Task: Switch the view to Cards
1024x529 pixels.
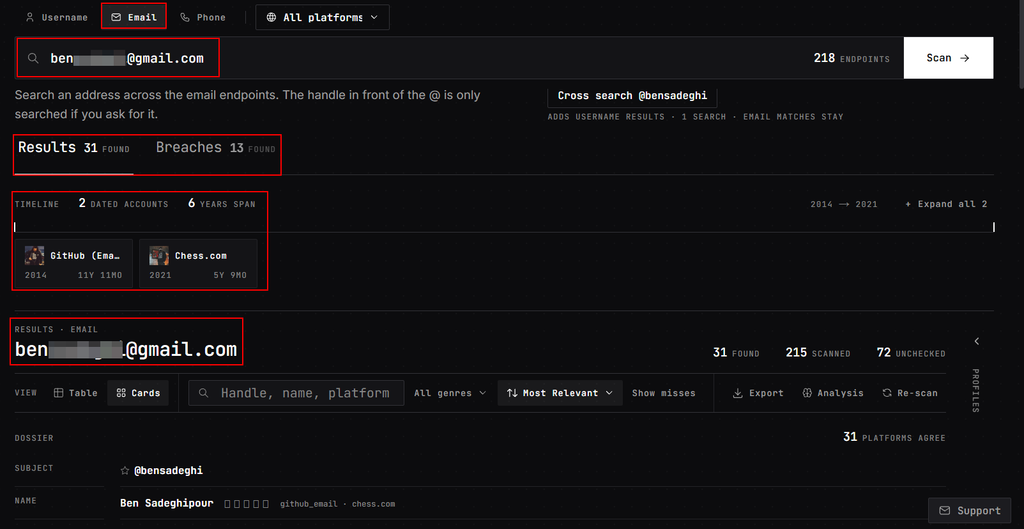Action: (x=138, y=393)
